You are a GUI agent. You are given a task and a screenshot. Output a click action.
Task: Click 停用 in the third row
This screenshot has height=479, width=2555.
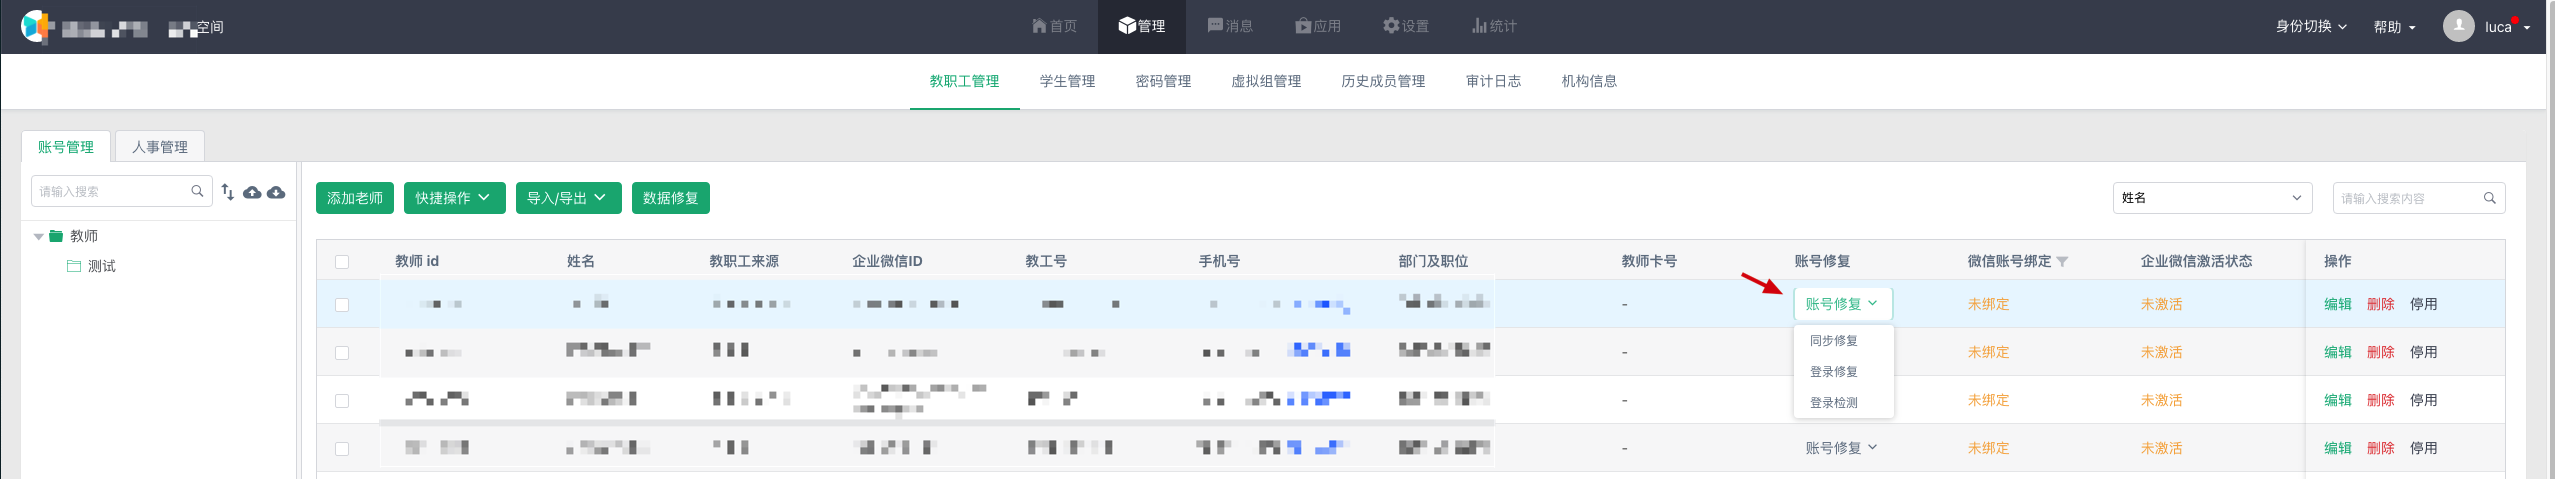[2423, 400]
